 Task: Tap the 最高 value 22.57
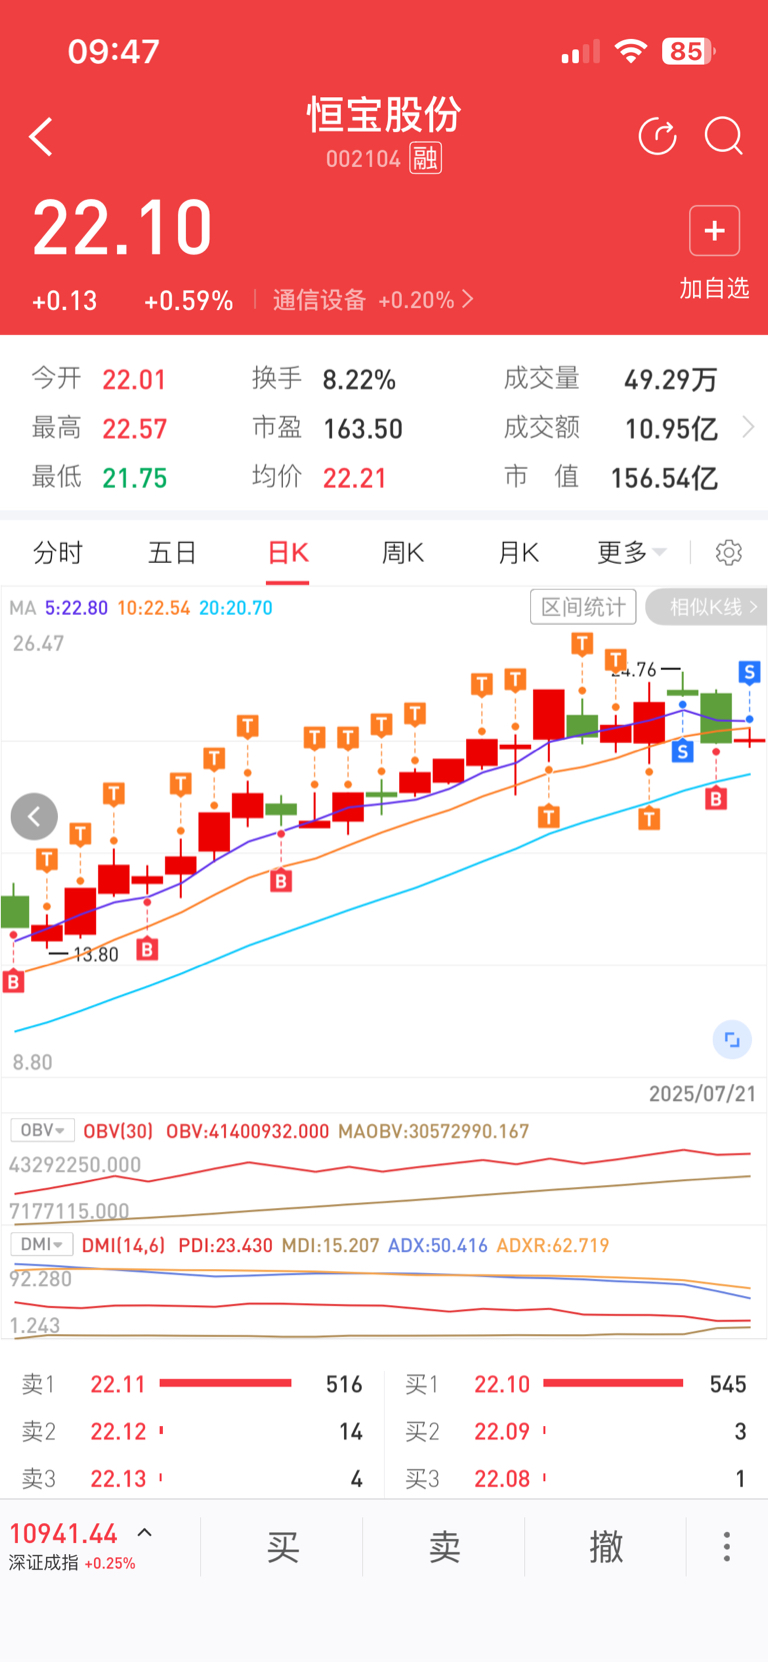134,429
